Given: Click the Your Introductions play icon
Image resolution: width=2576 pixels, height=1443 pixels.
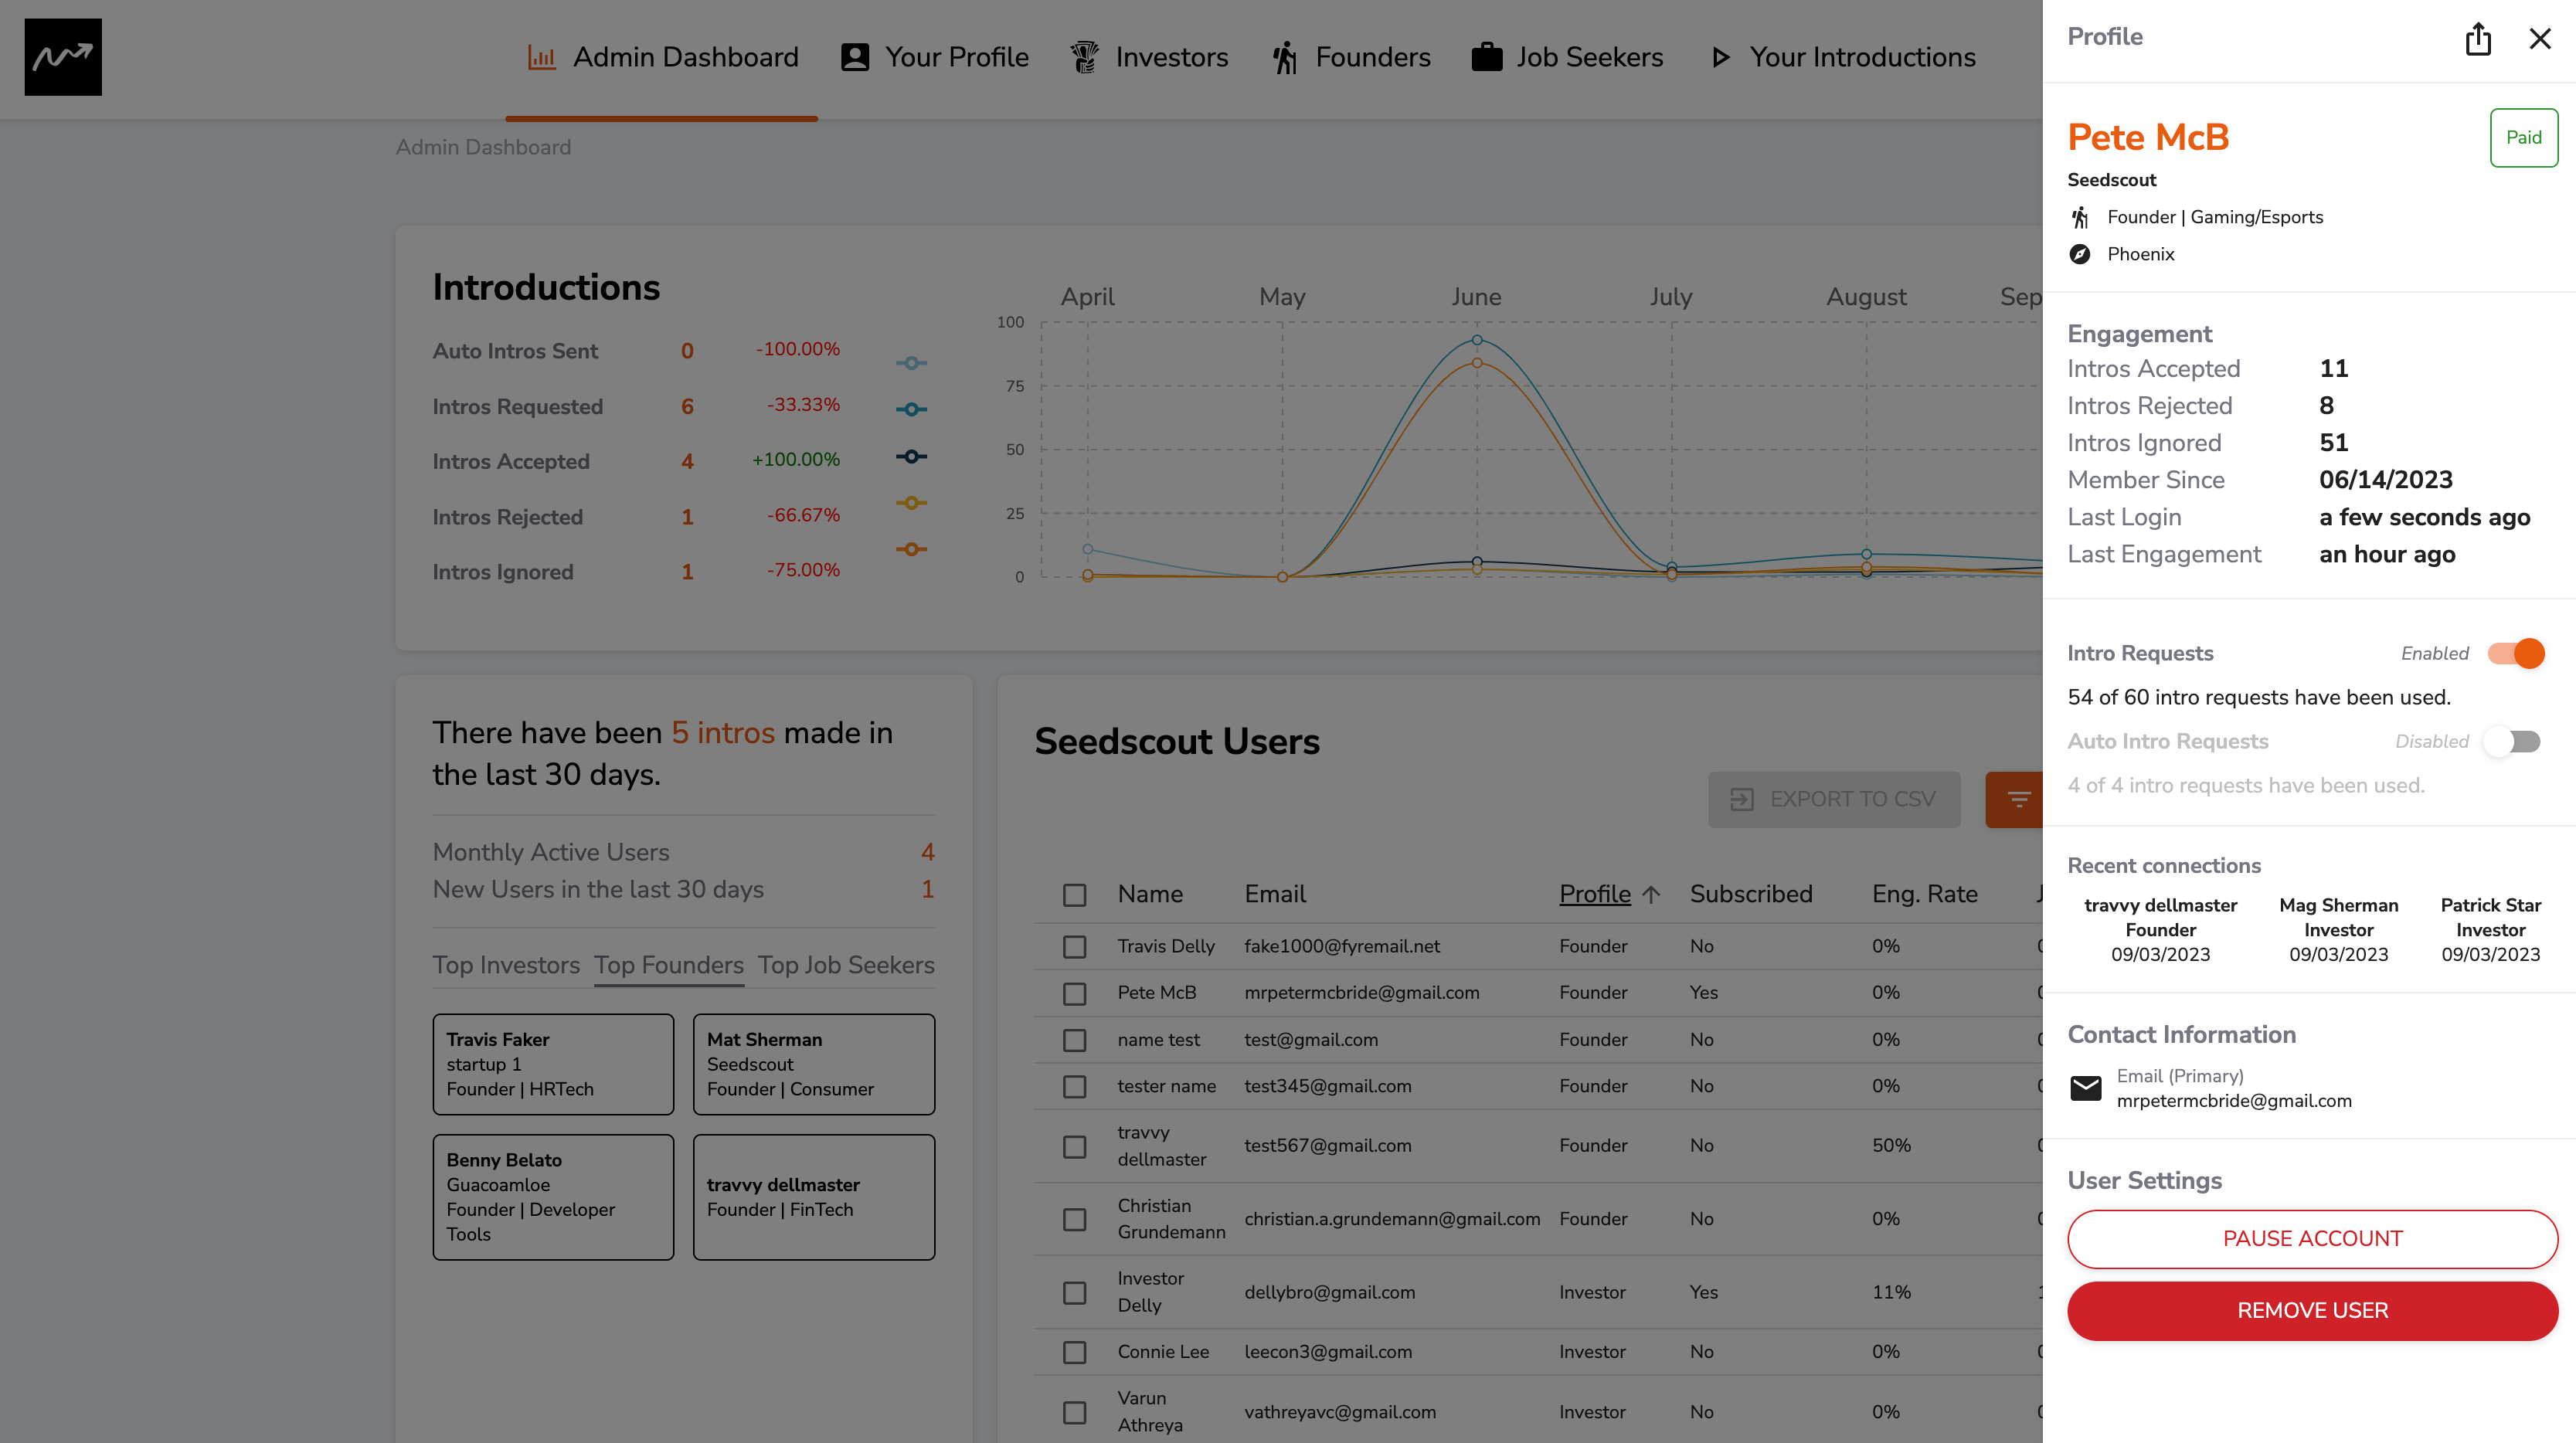Looking at the screenshot, I should click(1720, 57).
